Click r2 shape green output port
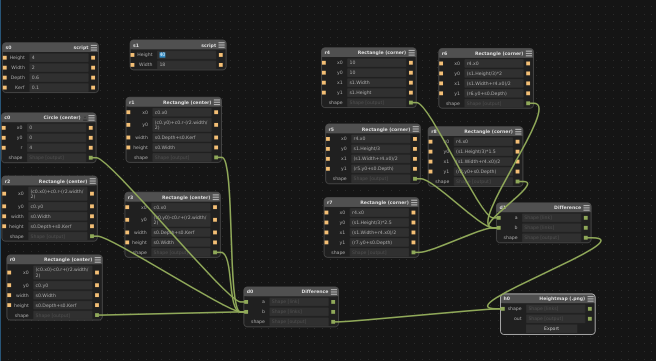This screenshot has height=361, width=656. (92, 236)
